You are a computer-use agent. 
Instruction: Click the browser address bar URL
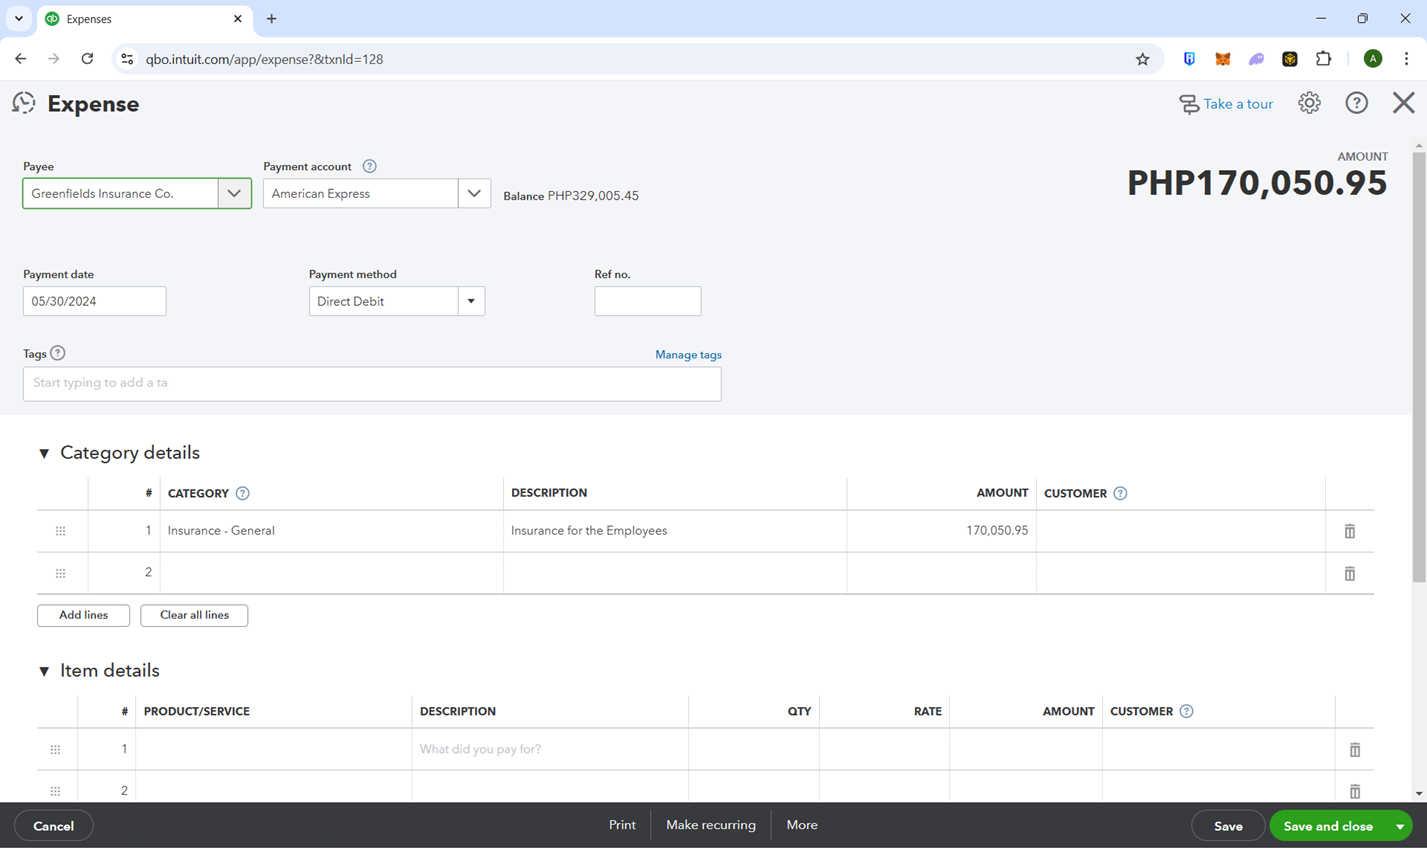click(x=265, y=59)
